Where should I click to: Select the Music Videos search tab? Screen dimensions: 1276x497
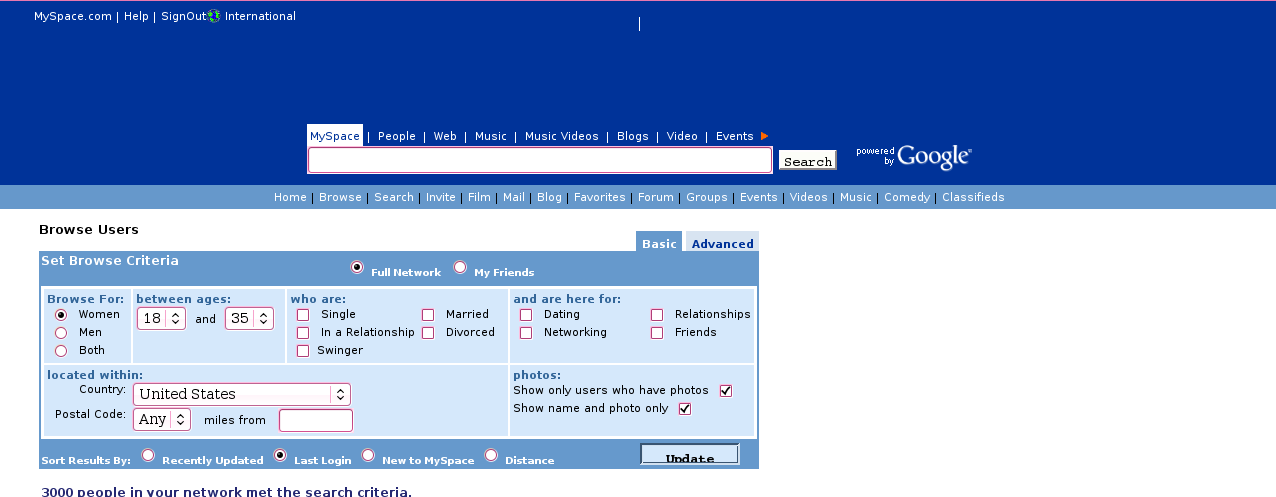pyautogui.click(x=562, y=136)
